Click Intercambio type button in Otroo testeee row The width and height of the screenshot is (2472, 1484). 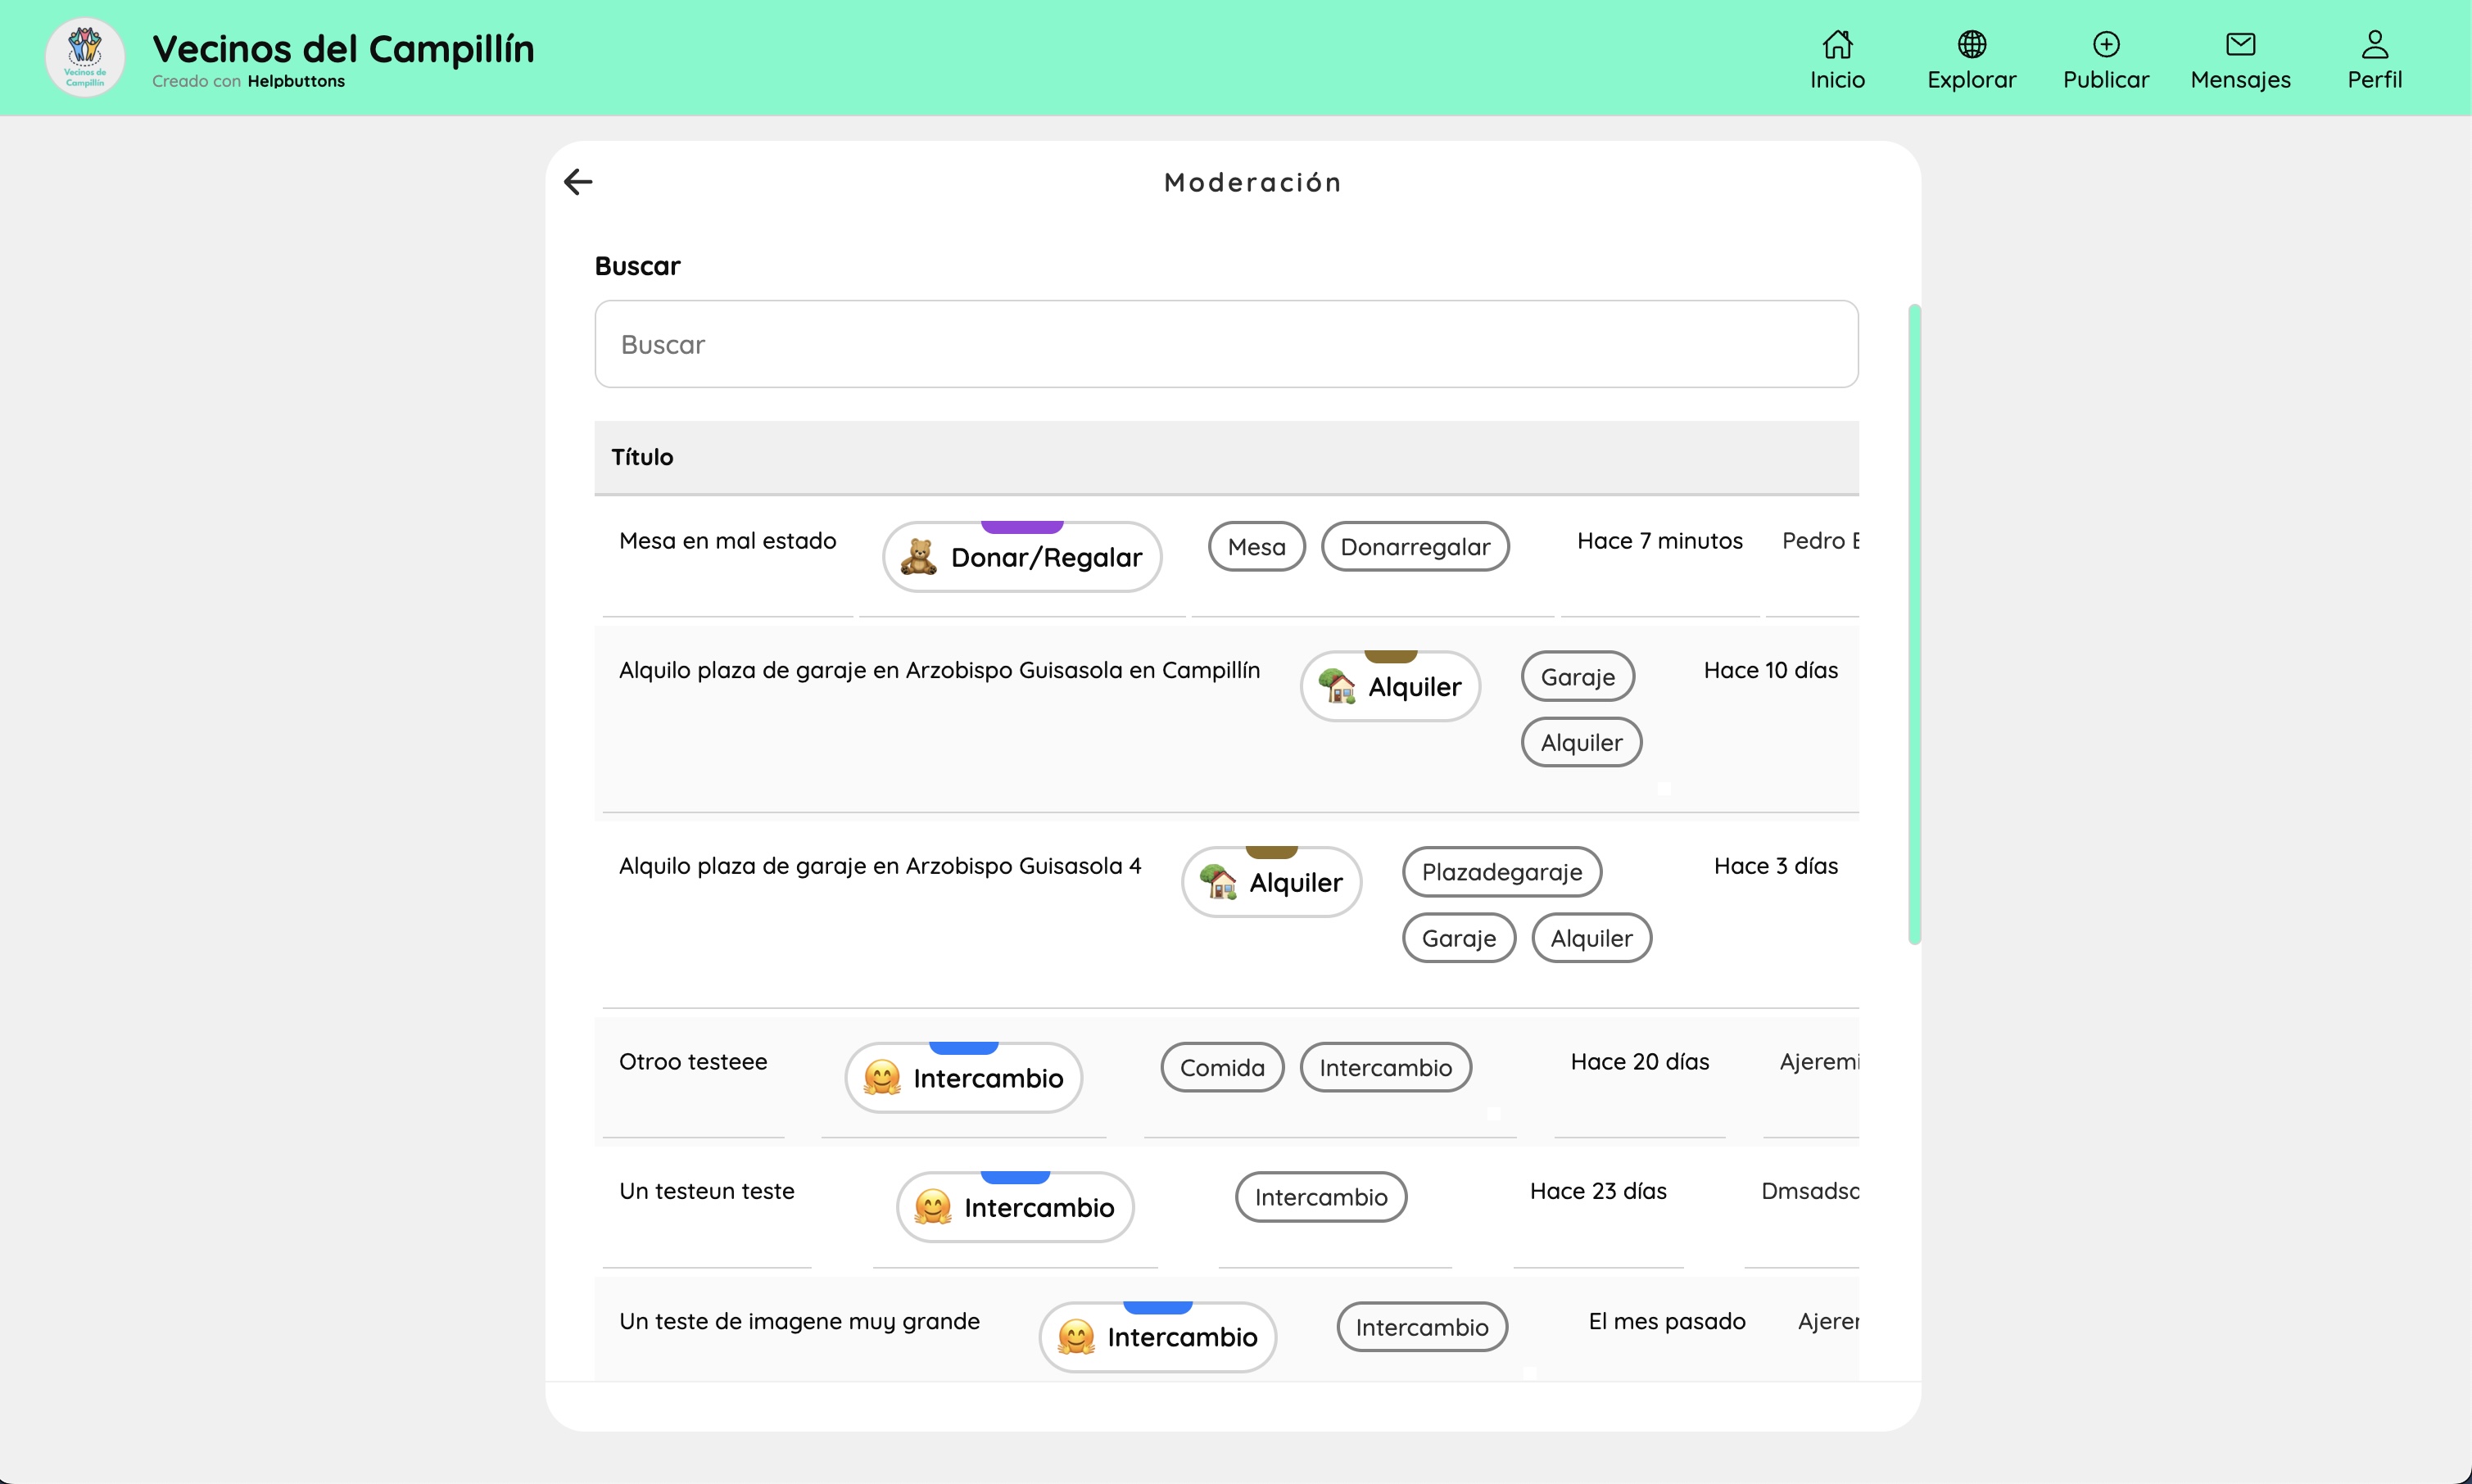pyautogui.click(x=963, y=1078)
